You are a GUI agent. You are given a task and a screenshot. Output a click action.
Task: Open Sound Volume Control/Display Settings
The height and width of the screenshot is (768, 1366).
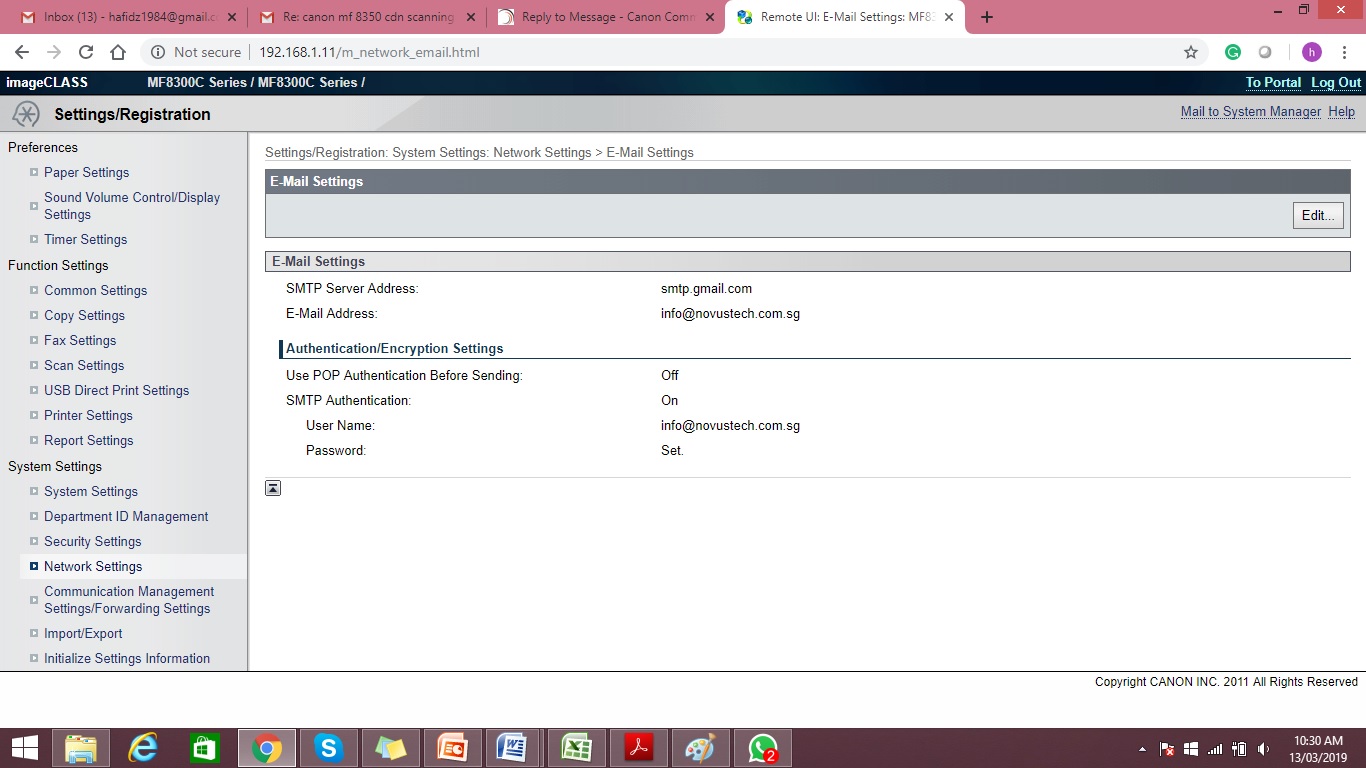[132, 206]
